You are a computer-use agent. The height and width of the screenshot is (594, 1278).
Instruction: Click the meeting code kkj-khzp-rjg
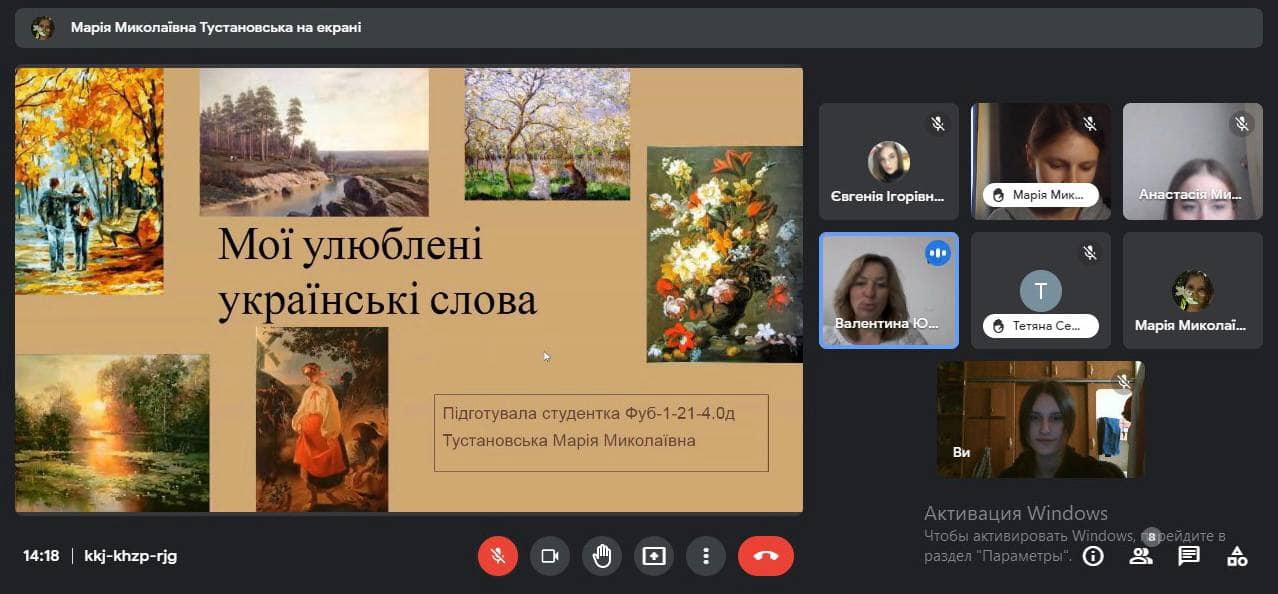pos(130,556)
